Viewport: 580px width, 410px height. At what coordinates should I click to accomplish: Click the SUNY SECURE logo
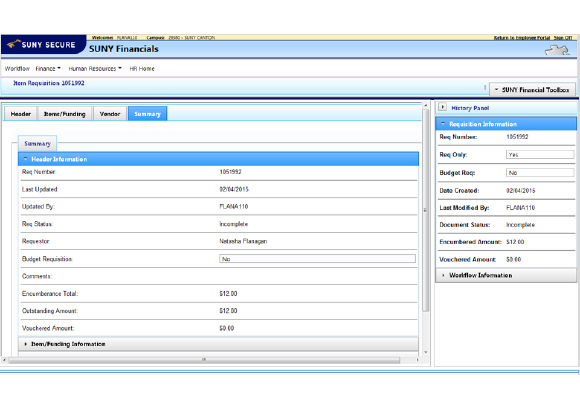click(x=43, y=44)
